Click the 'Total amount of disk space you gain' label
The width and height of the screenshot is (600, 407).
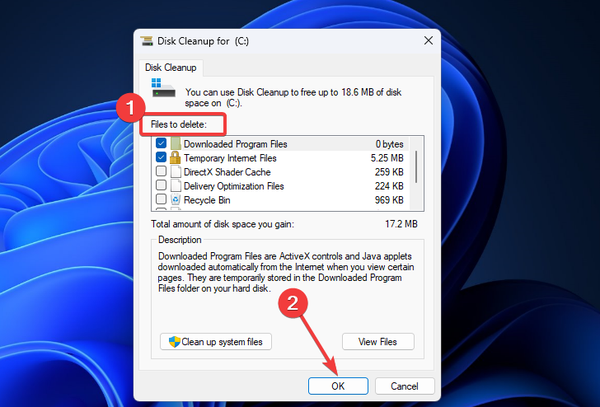pos(222,224)
